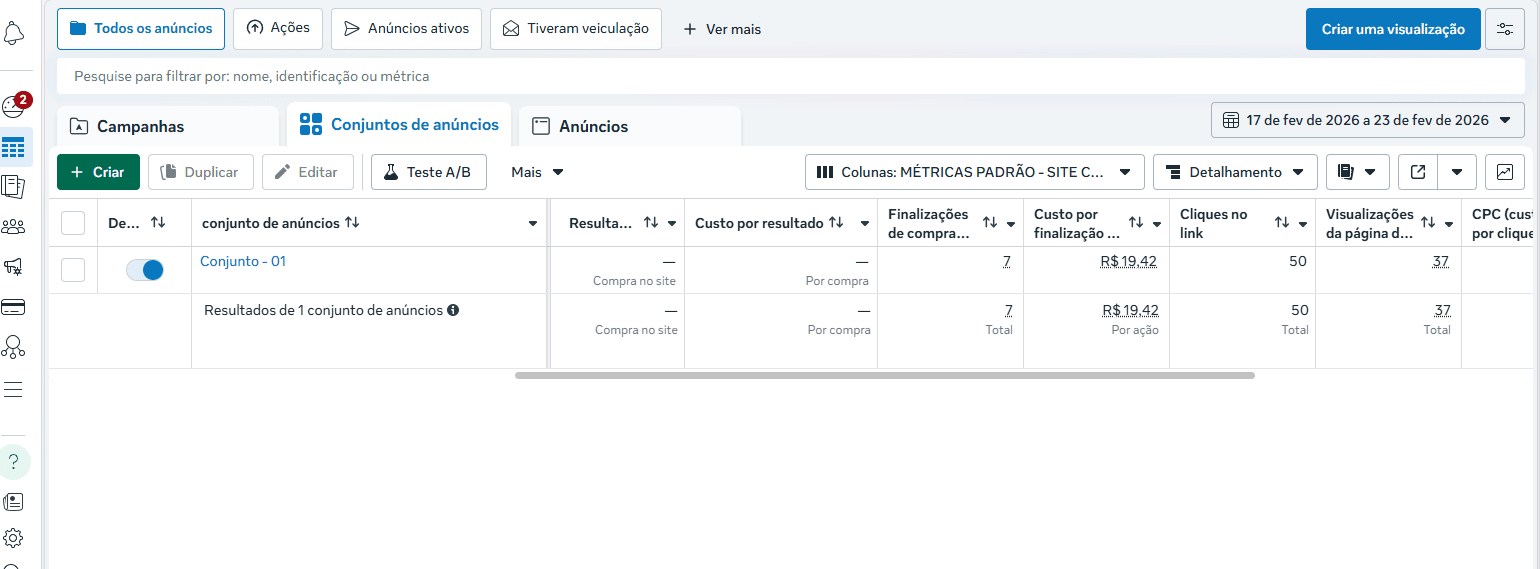The width and height of the screenshot is (1540, 569).
Task: Switch to the Anúncios tab
Action: tap(629, 126)
